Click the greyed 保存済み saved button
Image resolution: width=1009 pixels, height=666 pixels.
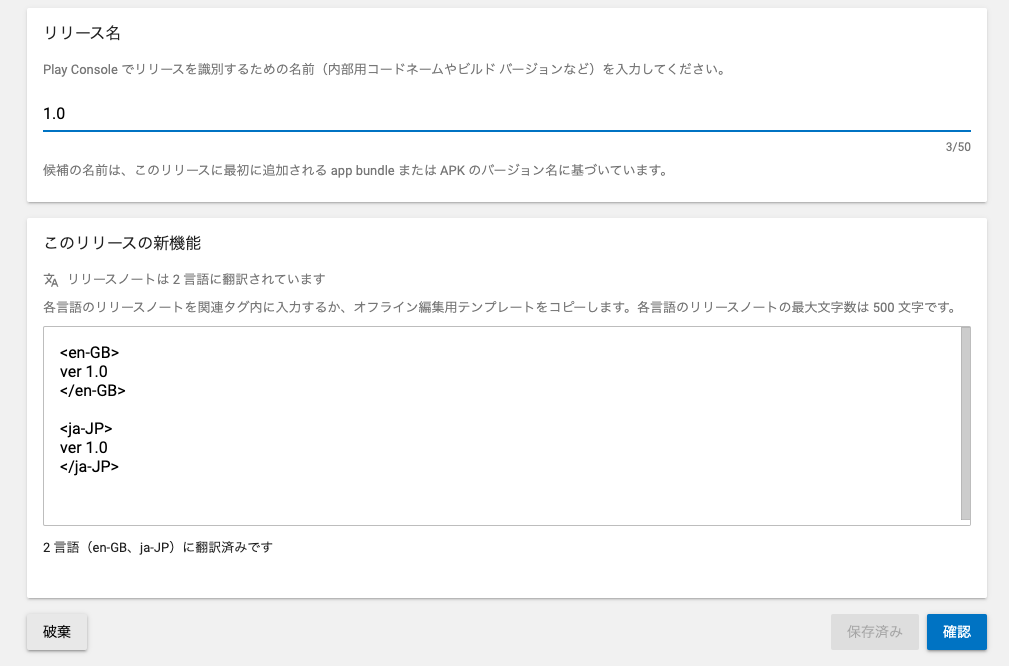point(875,632)
